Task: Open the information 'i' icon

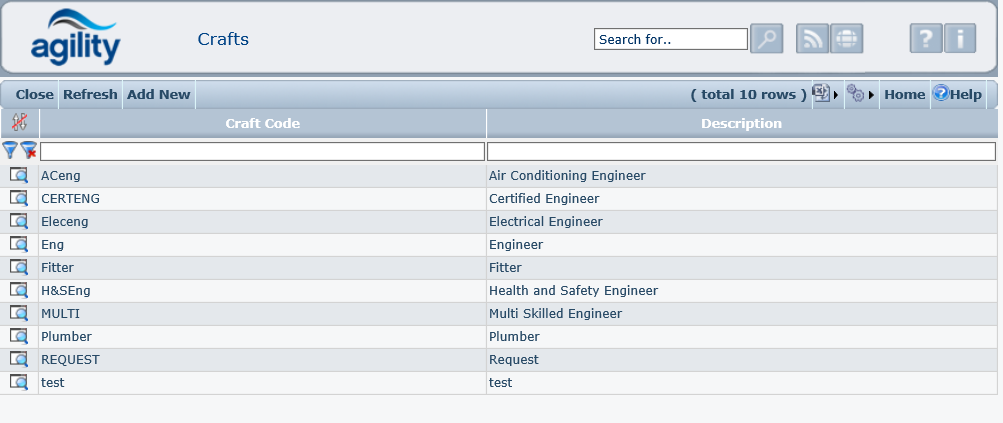Action: pyautogui.click(x=960, y=39)
